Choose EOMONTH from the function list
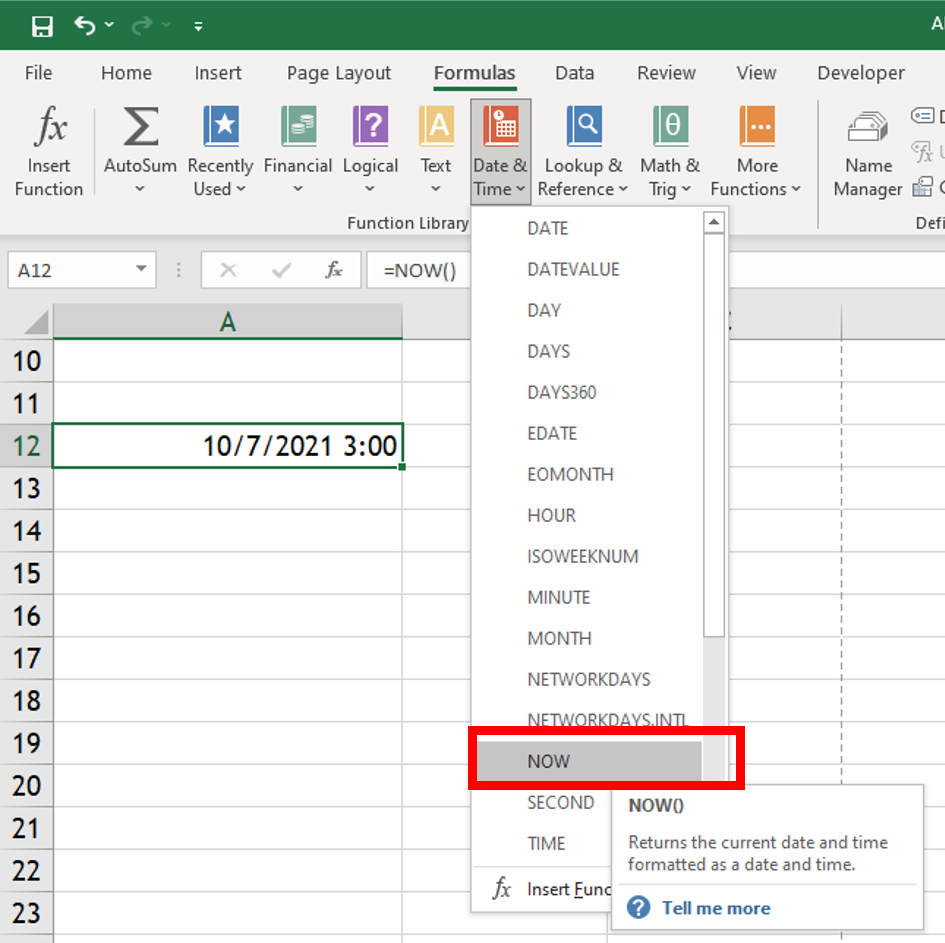The height and width of the screenshot is (943, 945). tap(587, 474)
